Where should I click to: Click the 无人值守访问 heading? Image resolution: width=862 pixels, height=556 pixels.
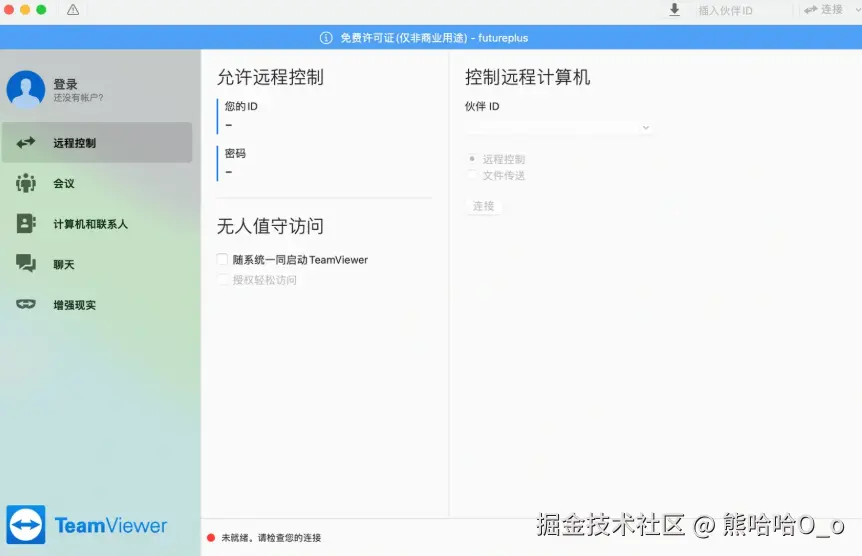point(270,226)
